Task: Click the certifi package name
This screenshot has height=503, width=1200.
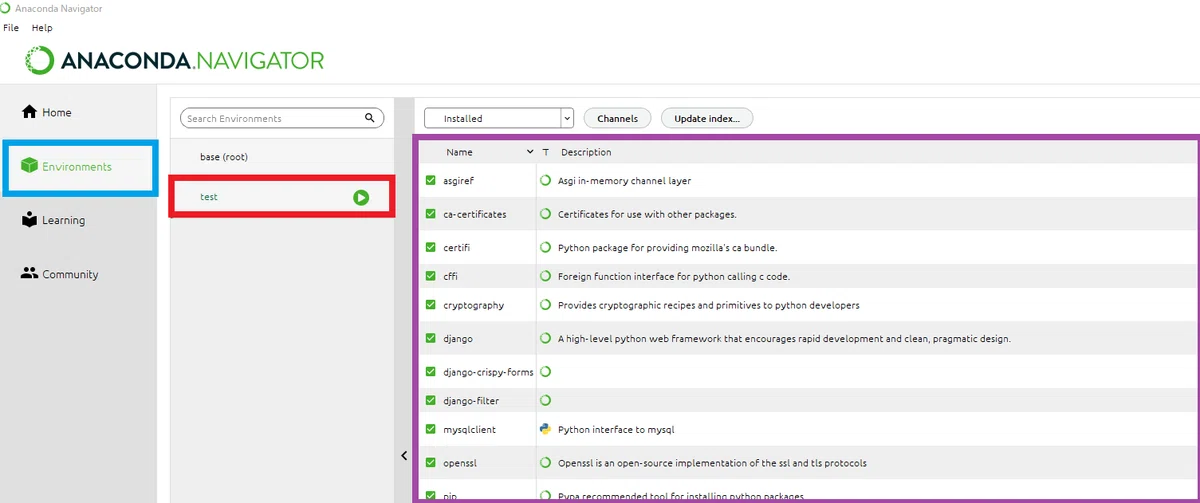Action: (x=457, y=247)
